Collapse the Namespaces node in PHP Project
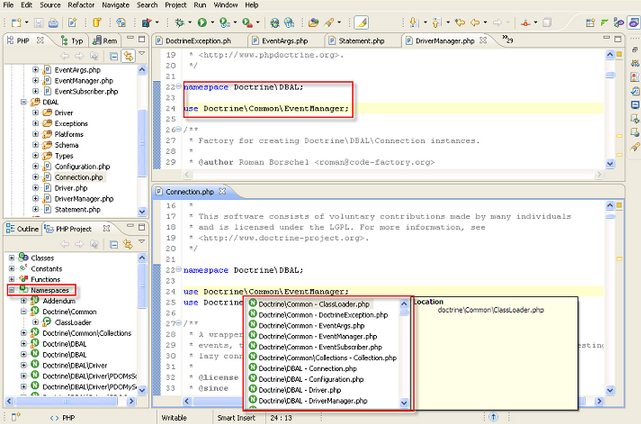This screenshot has height=424, width=641. [x=12, y=290]
